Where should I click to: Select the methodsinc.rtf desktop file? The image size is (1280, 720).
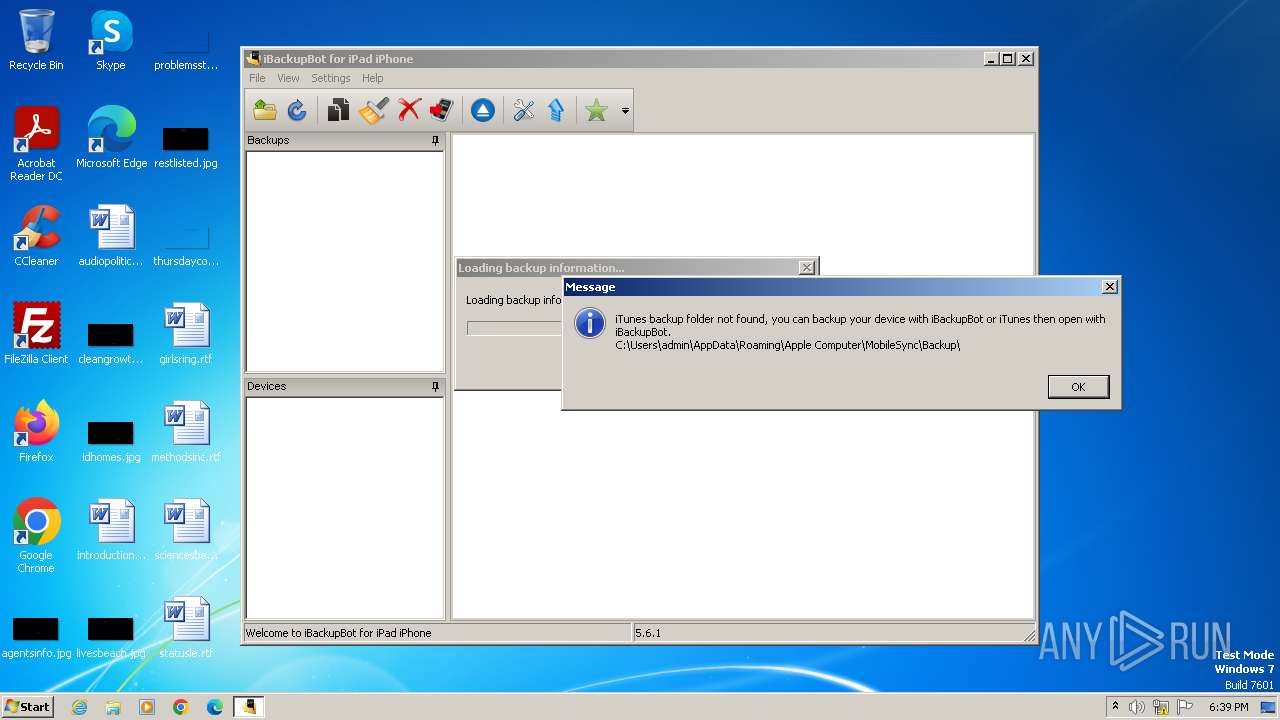click(x=186, y=432)
